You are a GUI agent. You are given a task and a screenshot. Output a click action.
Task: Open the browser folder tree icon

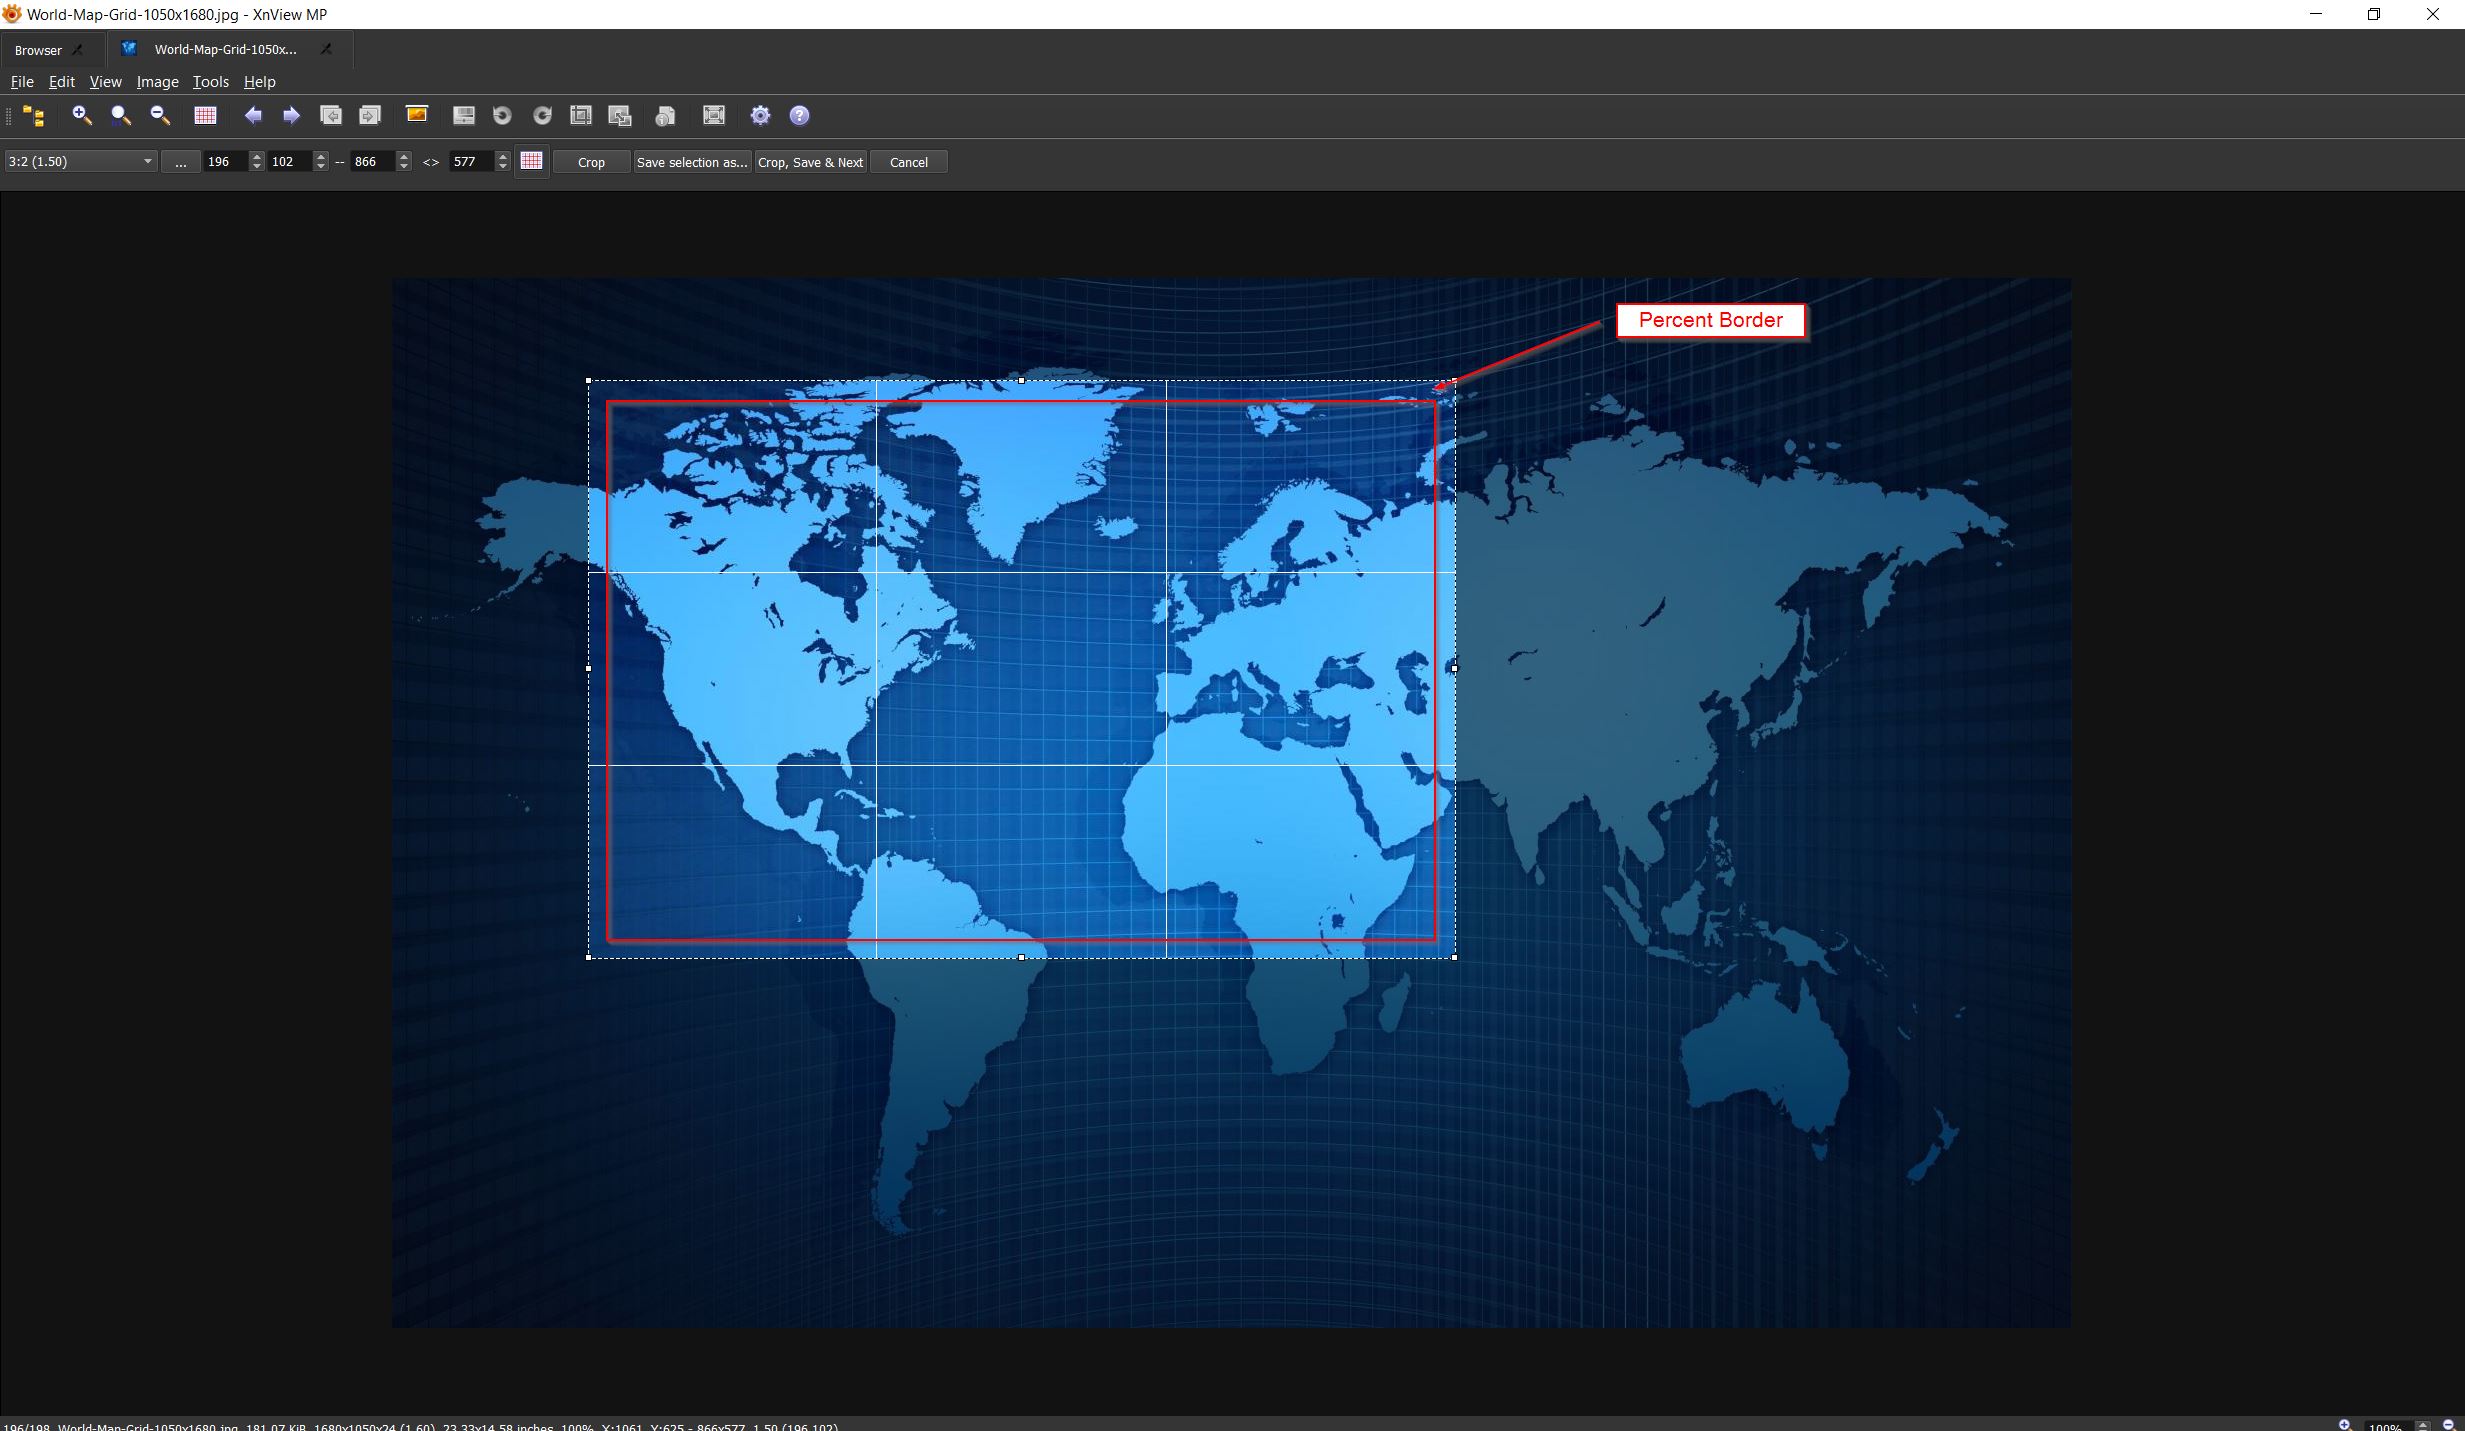(x=33, y=116)
